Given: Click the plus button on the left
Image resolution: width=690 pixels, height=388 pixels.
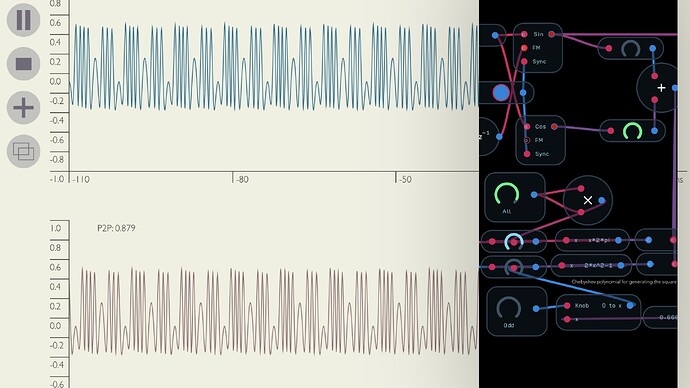Looking at the screenshot, I should [23, 107].
